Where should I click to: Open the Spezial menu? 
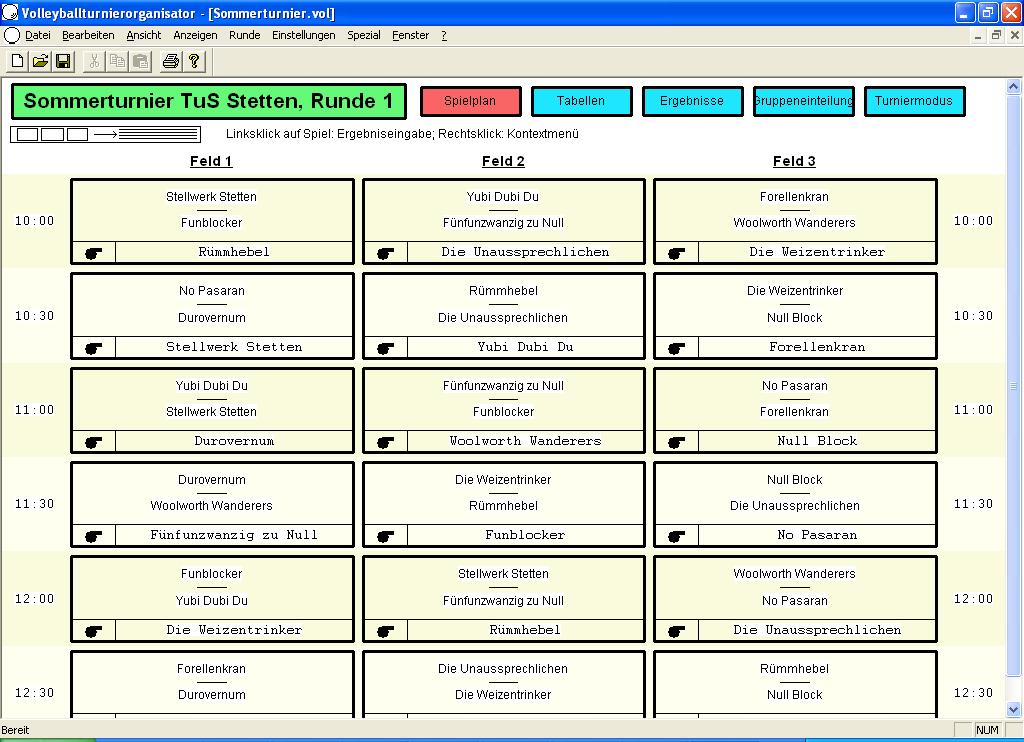[364, 35]
